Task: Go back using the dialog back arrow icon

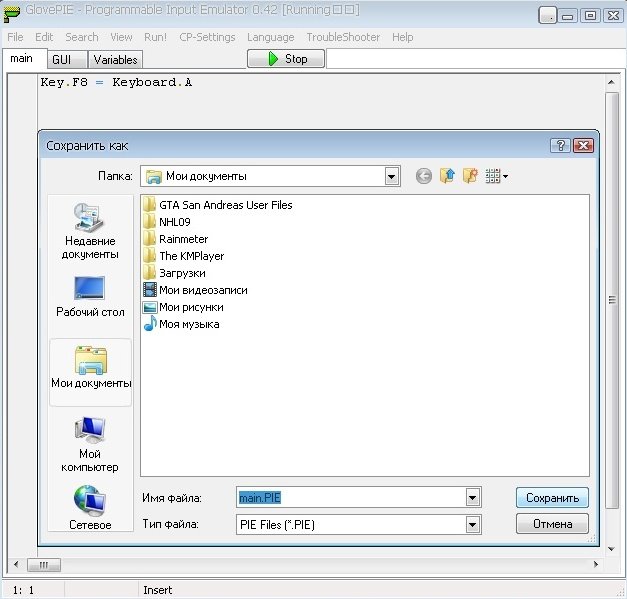Action: (x=423, y=176)
